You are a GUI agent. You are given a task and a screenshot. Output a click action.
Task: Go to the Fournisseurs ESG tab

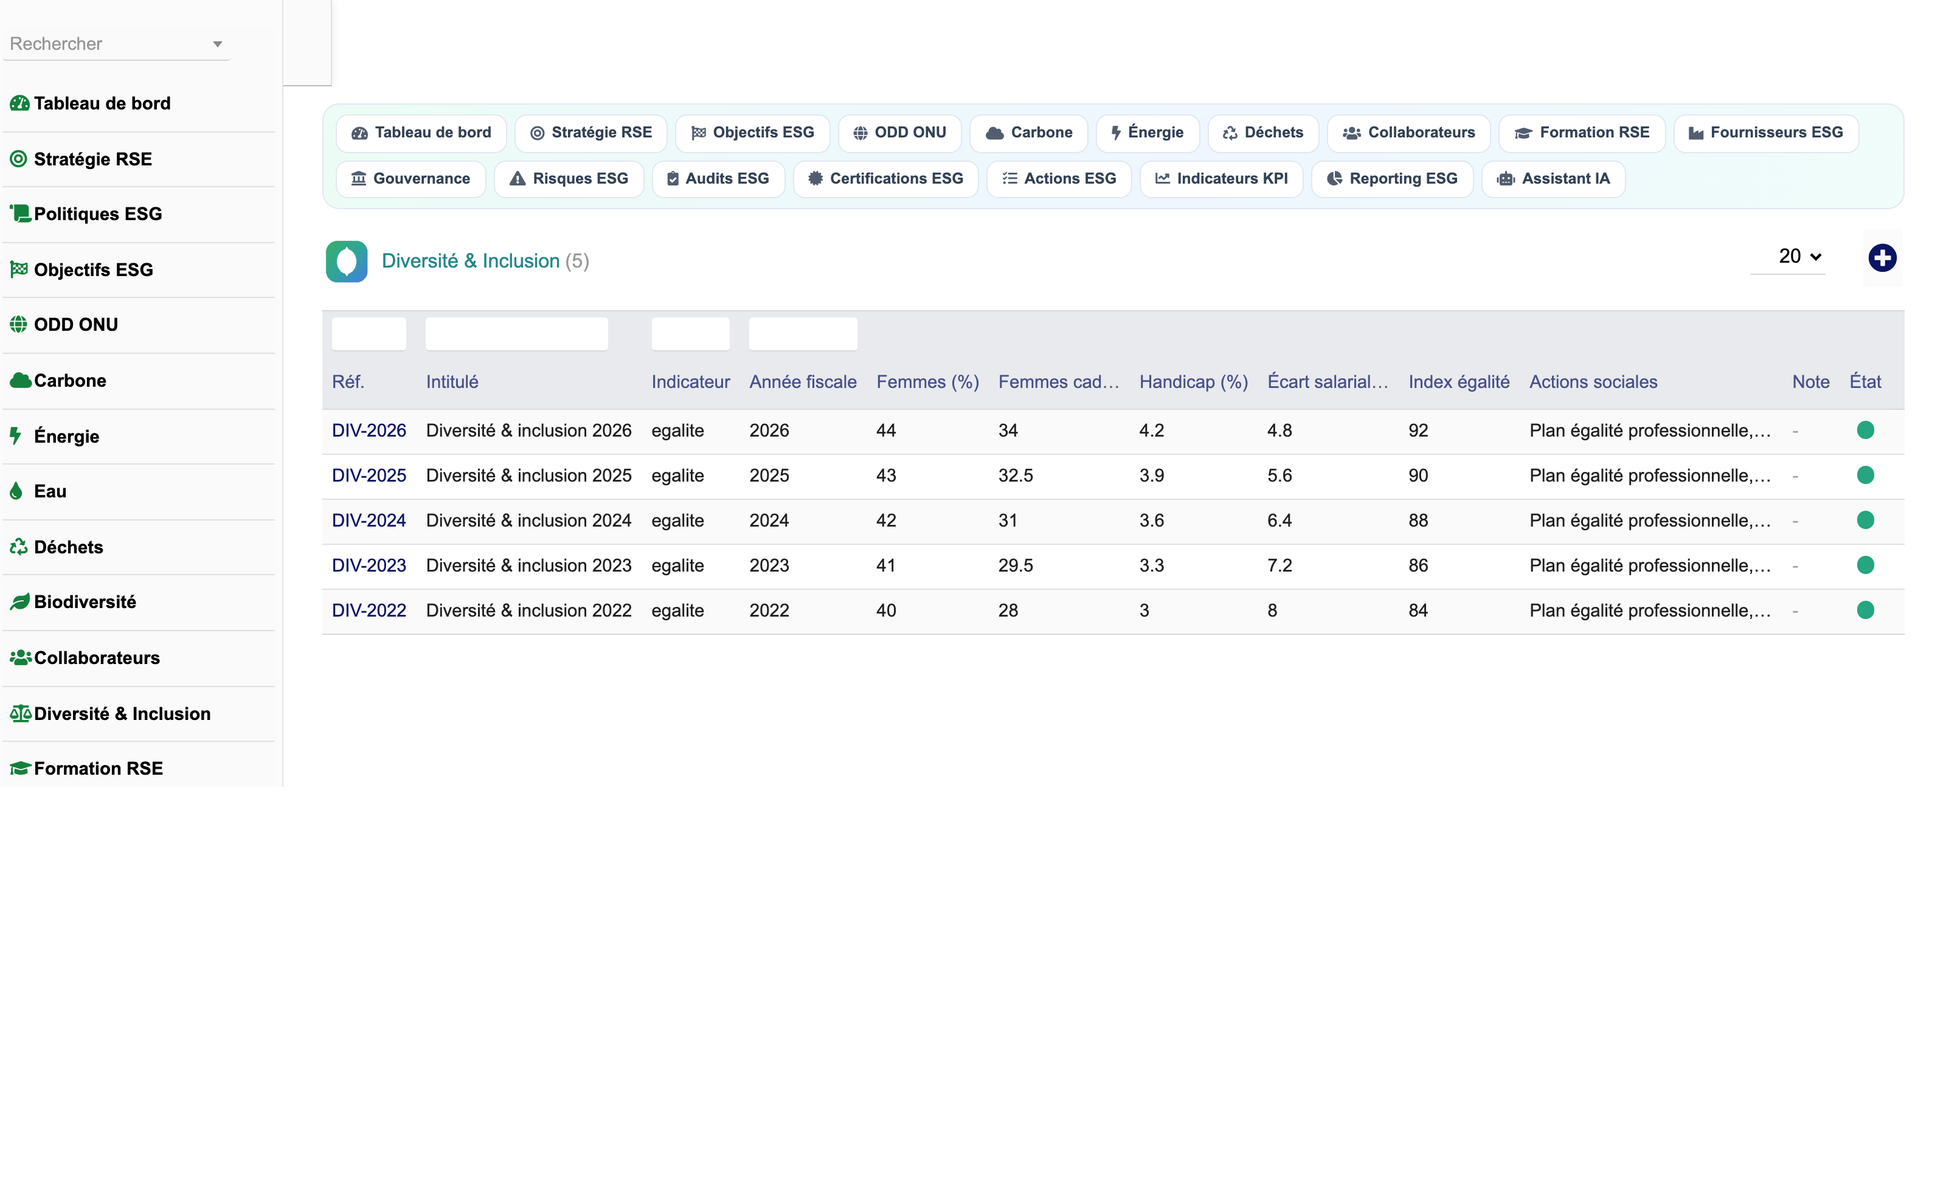click(1765, 133)
